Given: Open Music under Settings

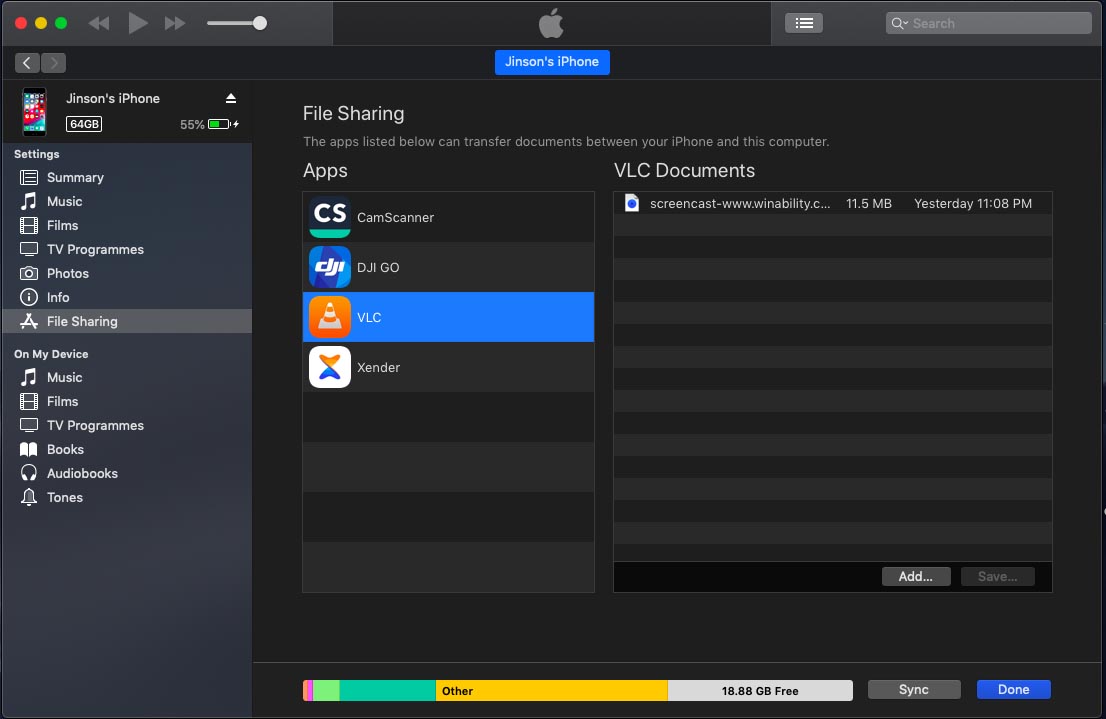Looking at the screenshot, I should tap(127, 201).
